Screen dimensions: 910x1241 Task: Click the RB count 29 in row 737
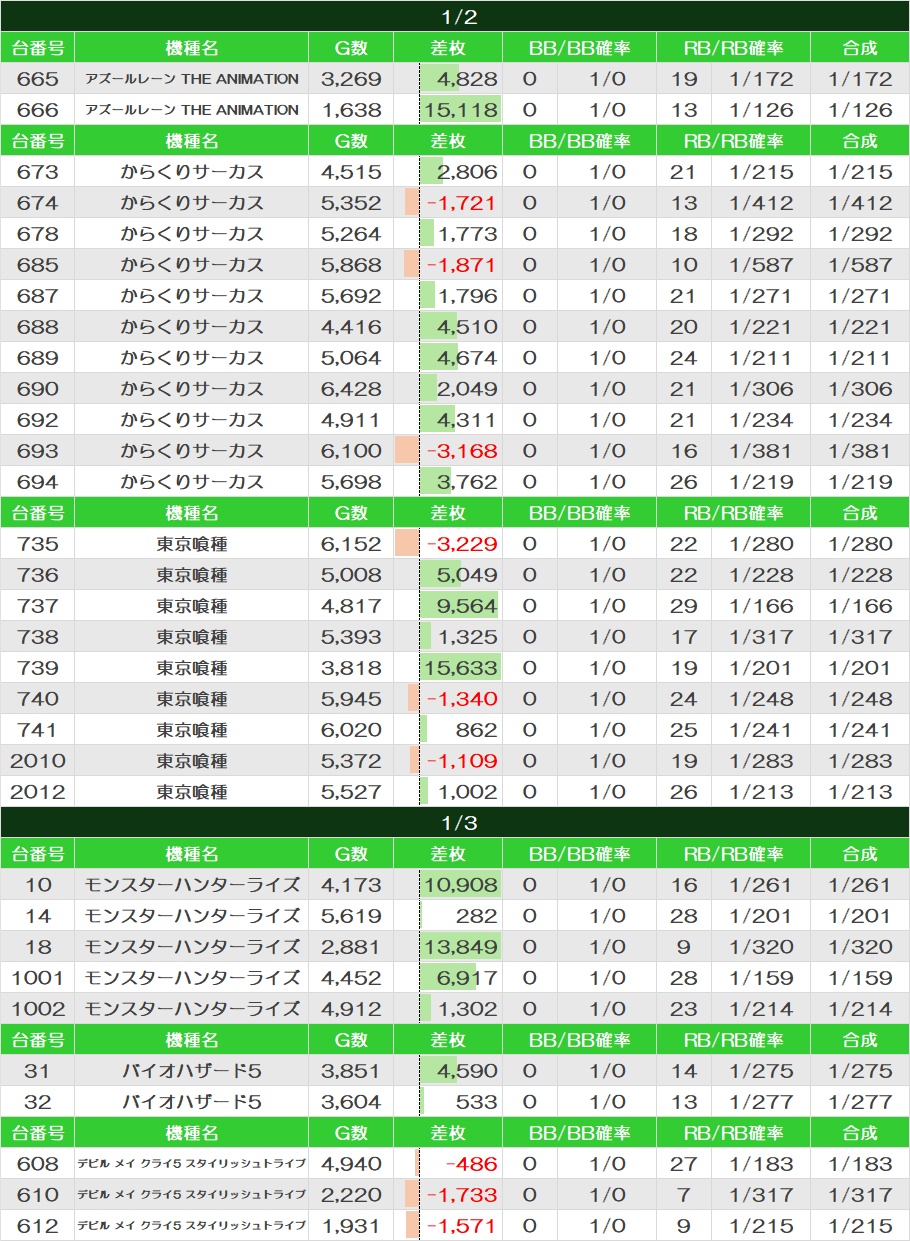tap(683, 606)
